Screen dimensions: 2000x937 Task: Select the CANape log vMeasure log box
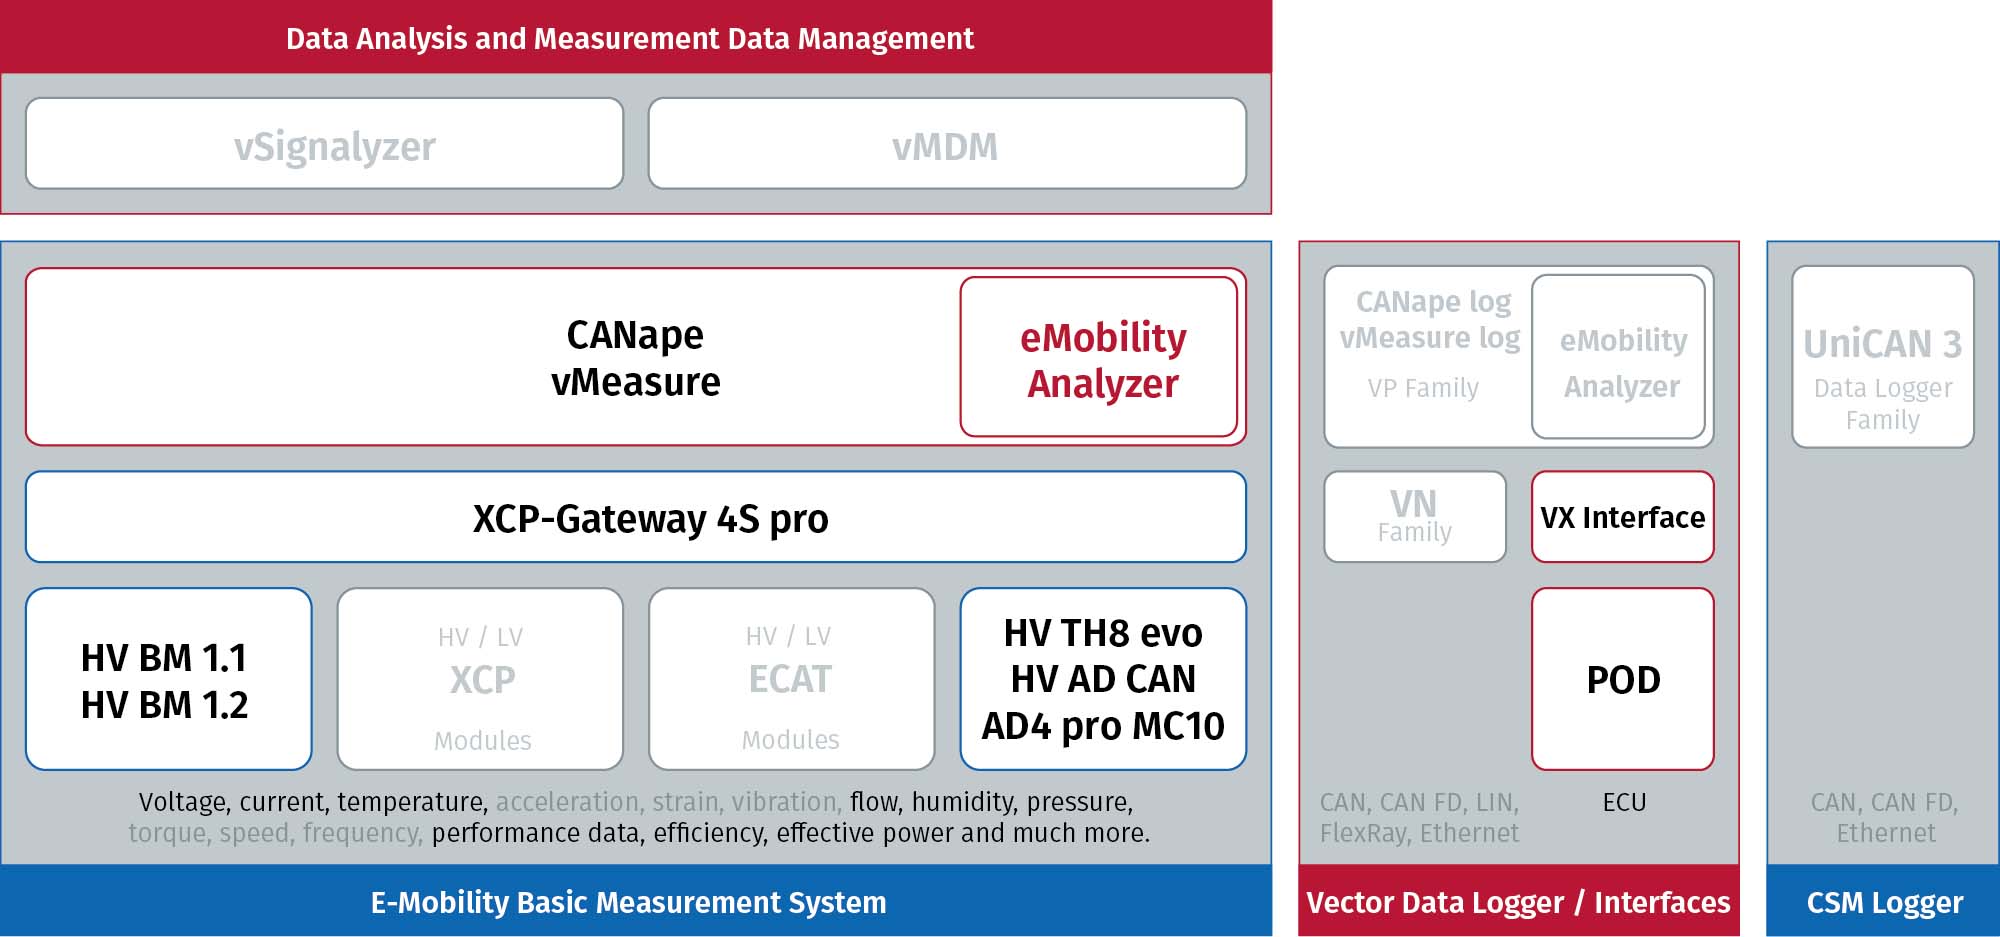pyautogui.click(x=1428, y=357)
